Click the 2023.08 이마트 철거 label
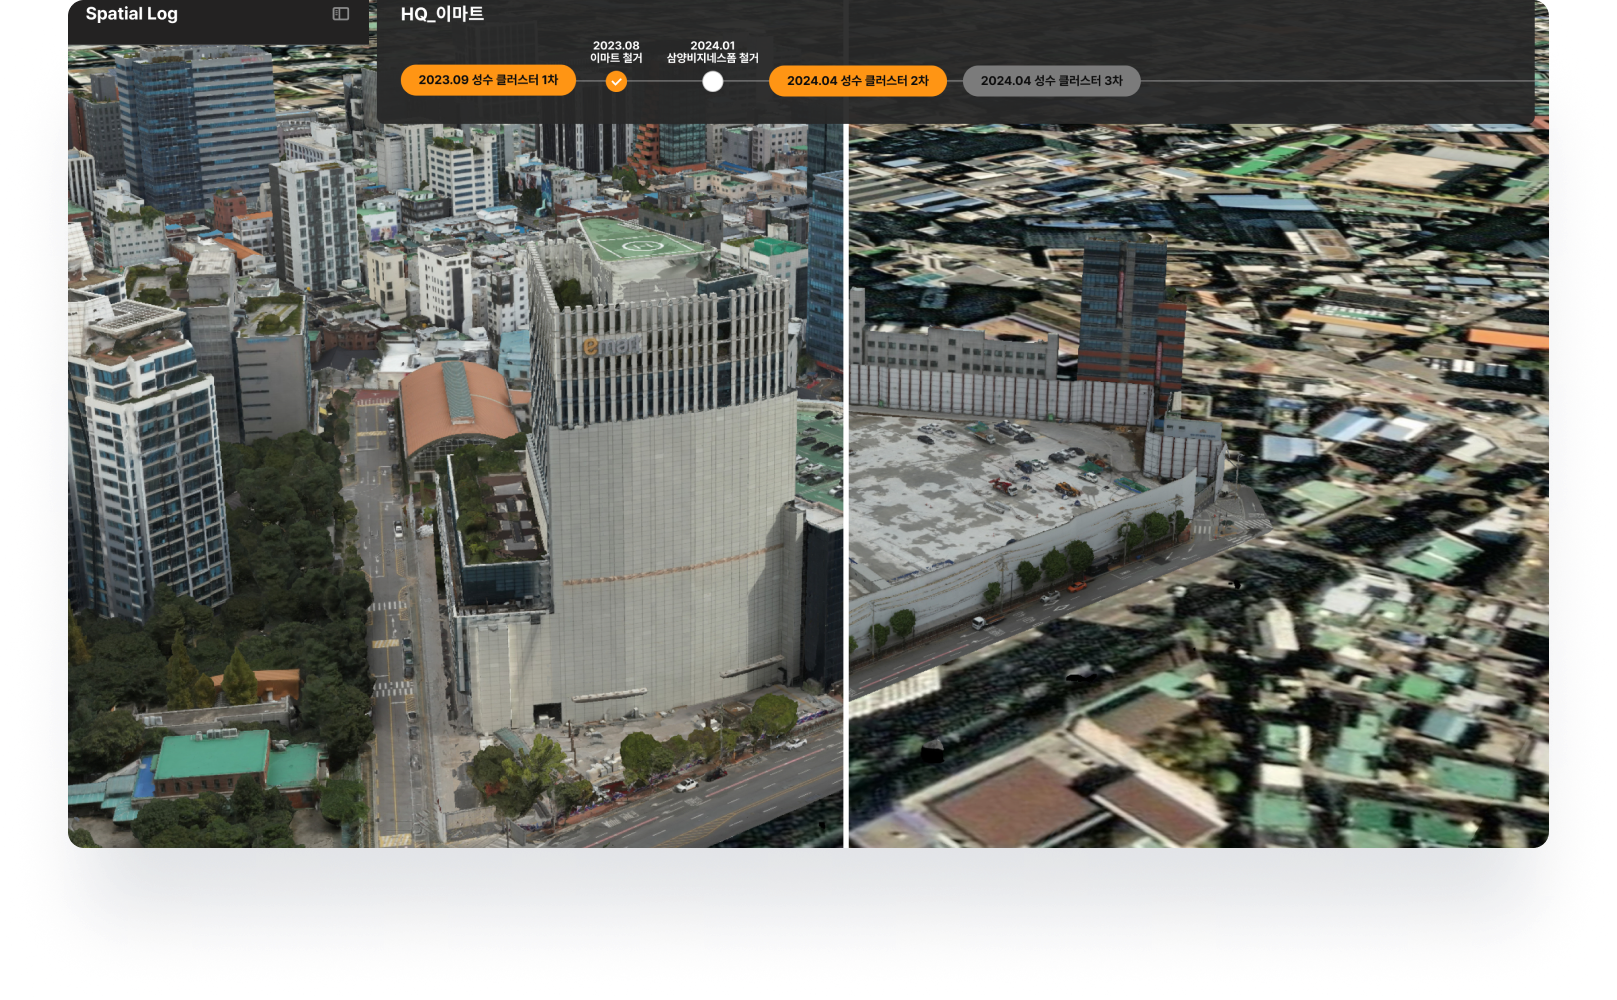 point(616,52)
